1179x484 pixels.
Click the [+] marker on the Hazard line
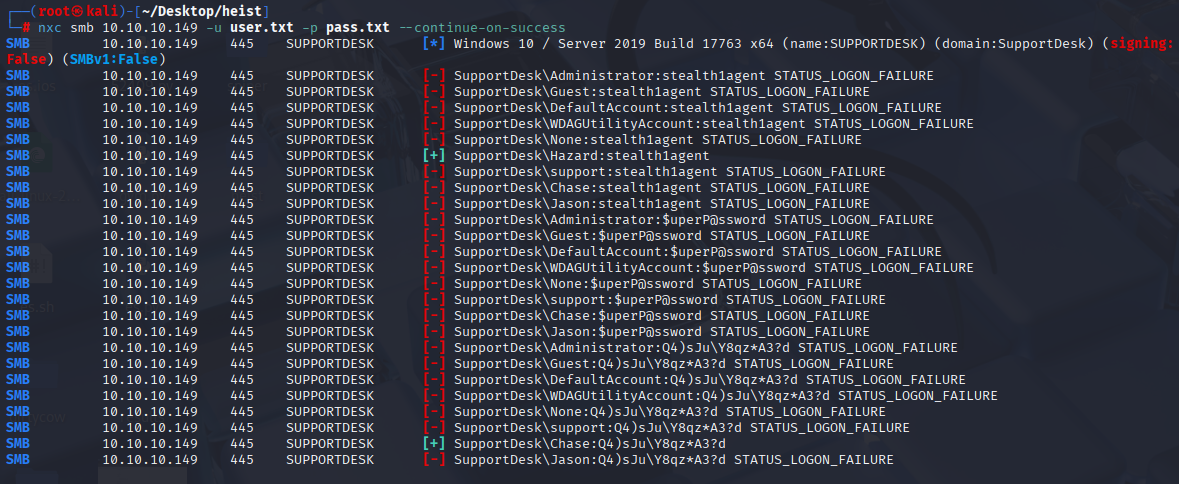point(434,156)
